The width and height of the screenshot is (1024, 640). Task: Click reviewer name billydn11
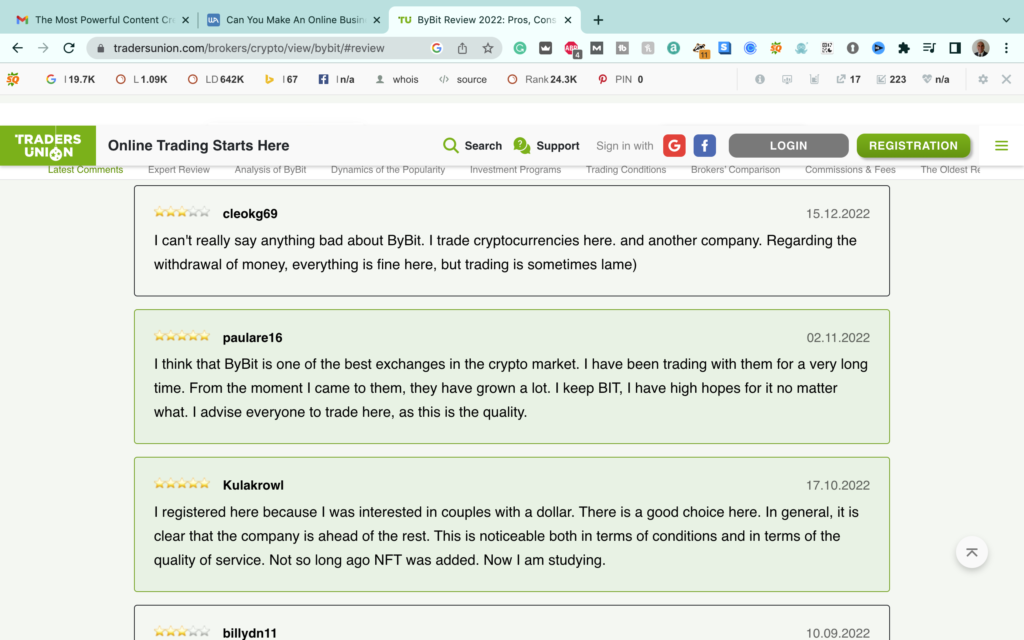(249, 633)
